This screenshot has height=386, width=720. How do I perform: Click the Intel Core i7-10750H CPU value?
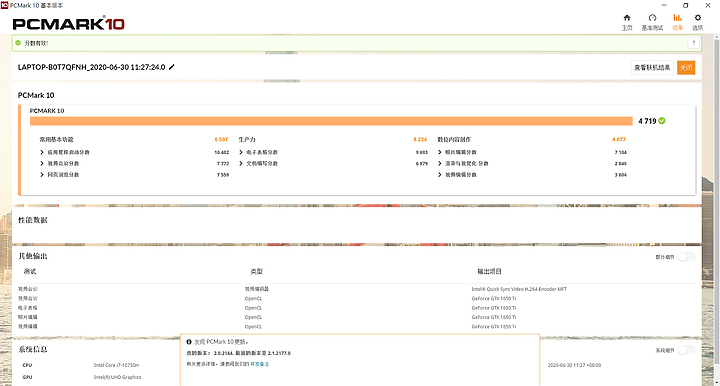116,365
